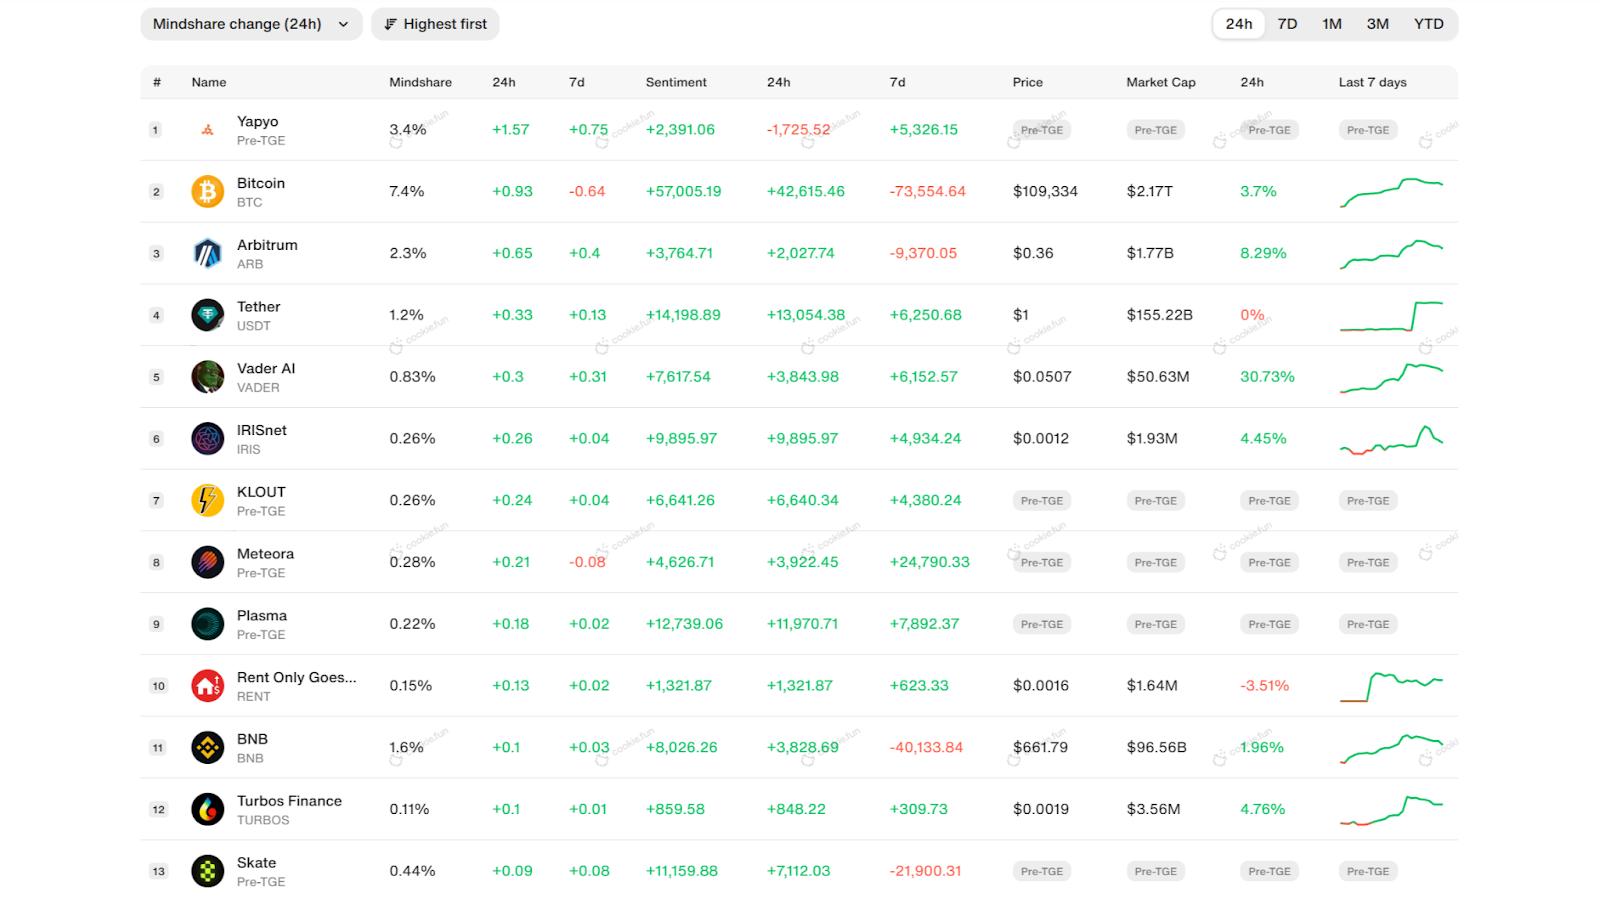The image size is (1600, 900).
Task: Click Meteora's -0.08 7d mindshare change
Action: (587, 562)
